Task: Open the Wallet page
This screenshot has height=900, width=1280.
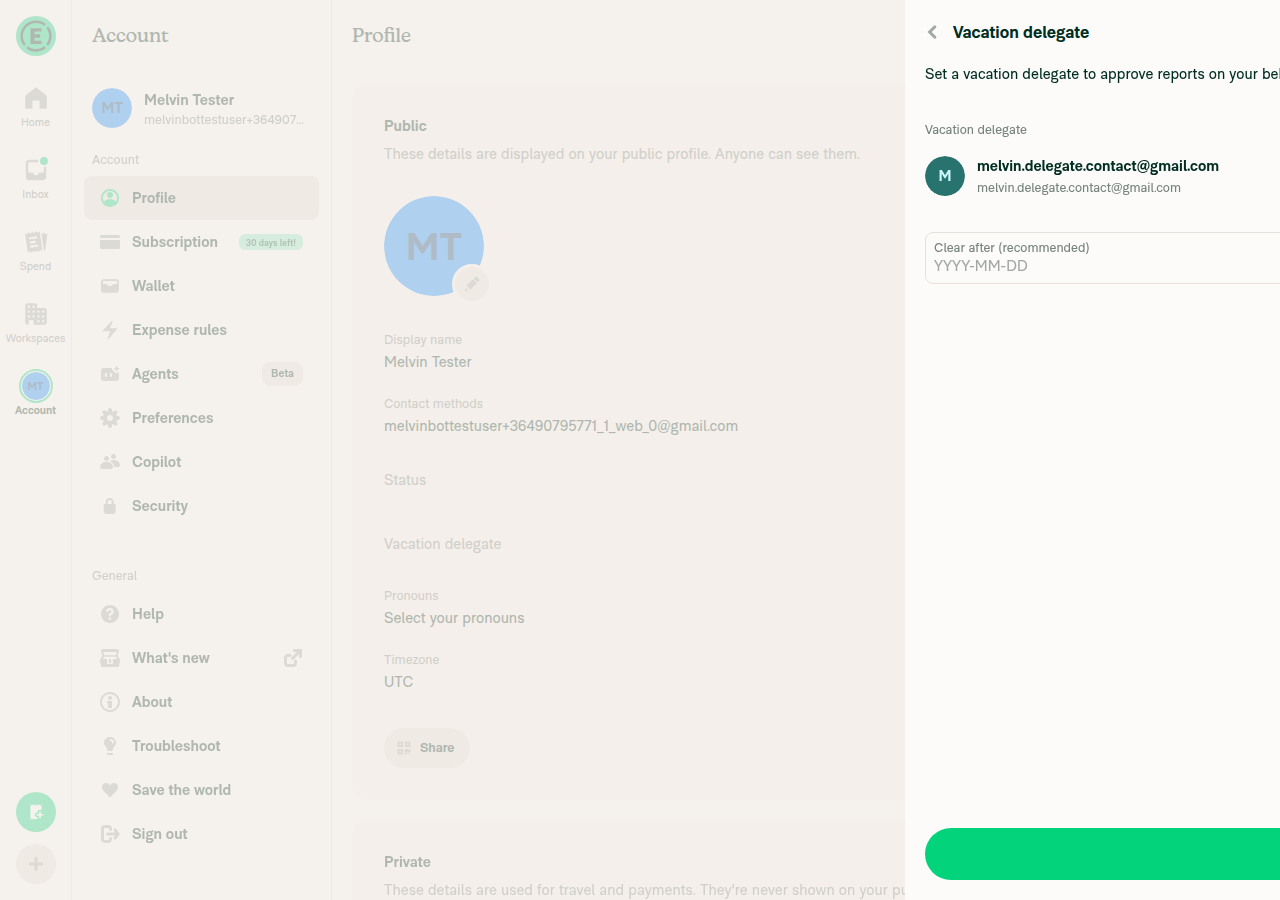Action: (201, 286)
